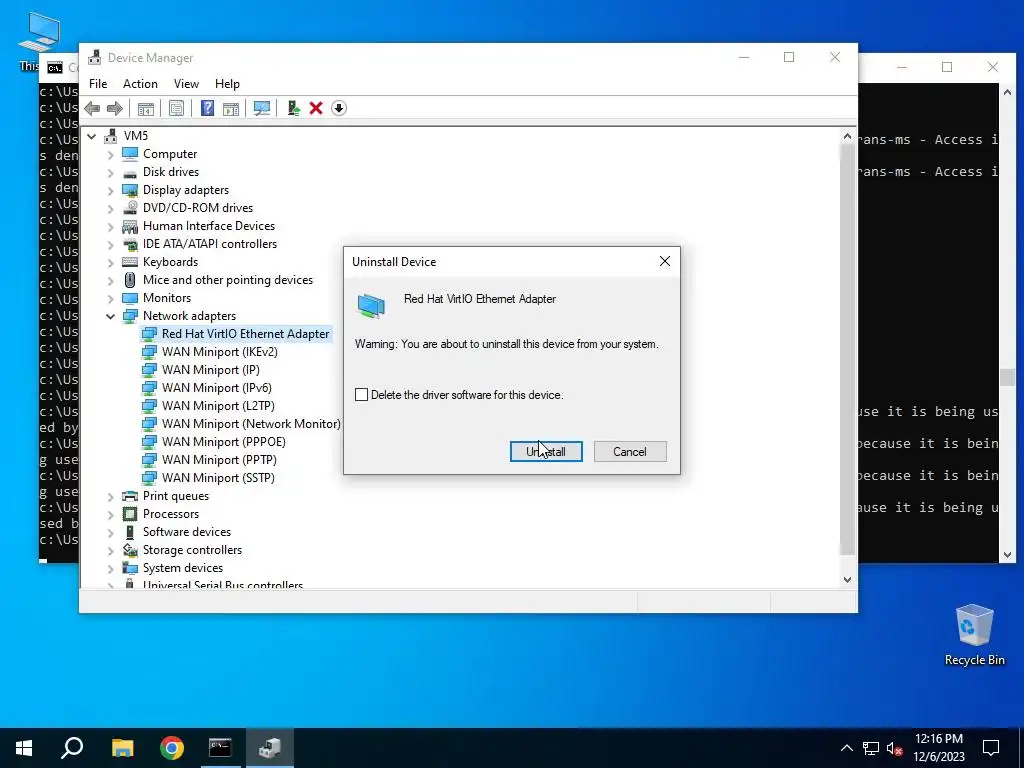
Task: Open the Action menu
Action: 140,84
